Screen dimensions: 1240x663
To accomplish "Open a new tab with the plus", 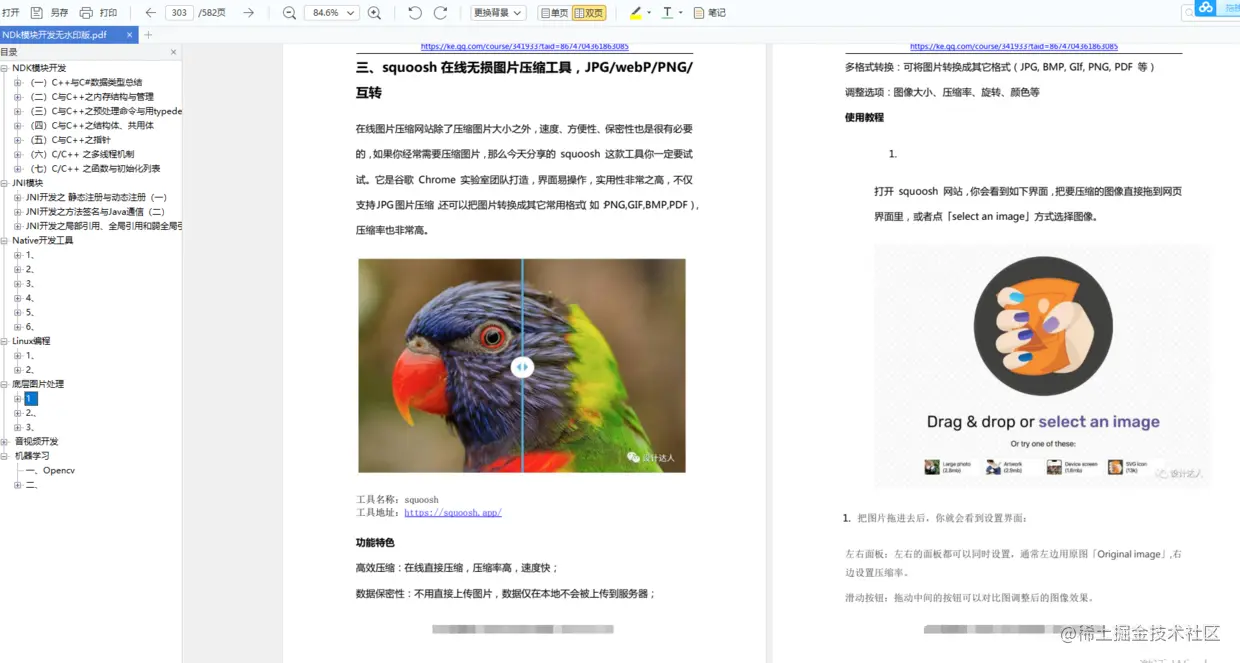I will (x=149, y=35).
